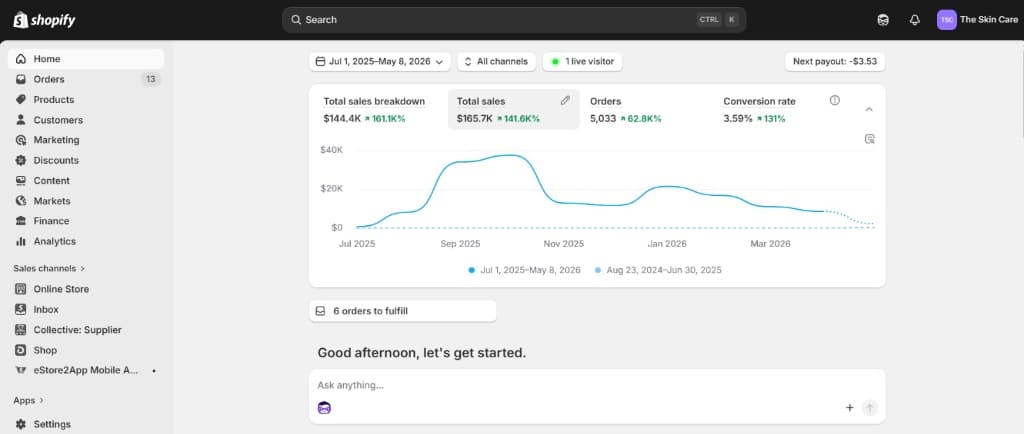Click legend entry Aug 23, 2024–Jun 30, 2025
The image size is (1024, 434).
point(658,270)
